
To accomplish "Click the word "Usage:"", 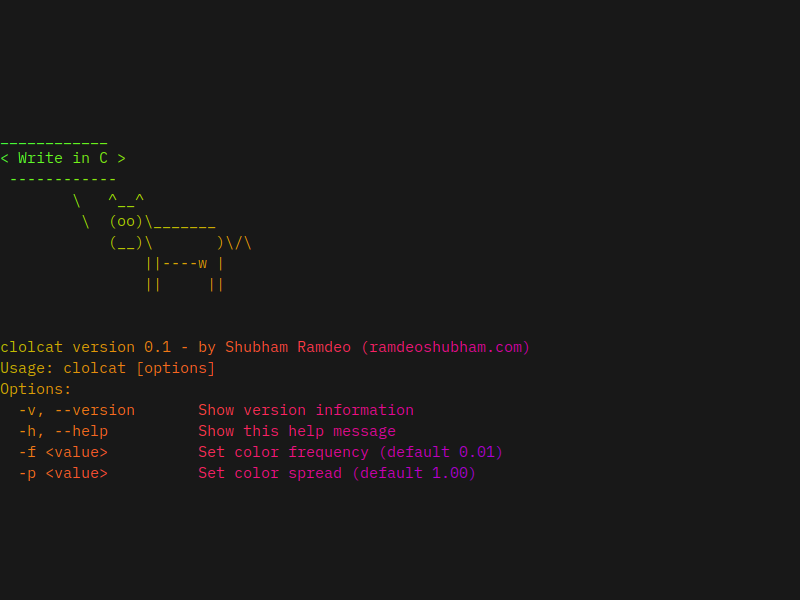I will [27, 368].
